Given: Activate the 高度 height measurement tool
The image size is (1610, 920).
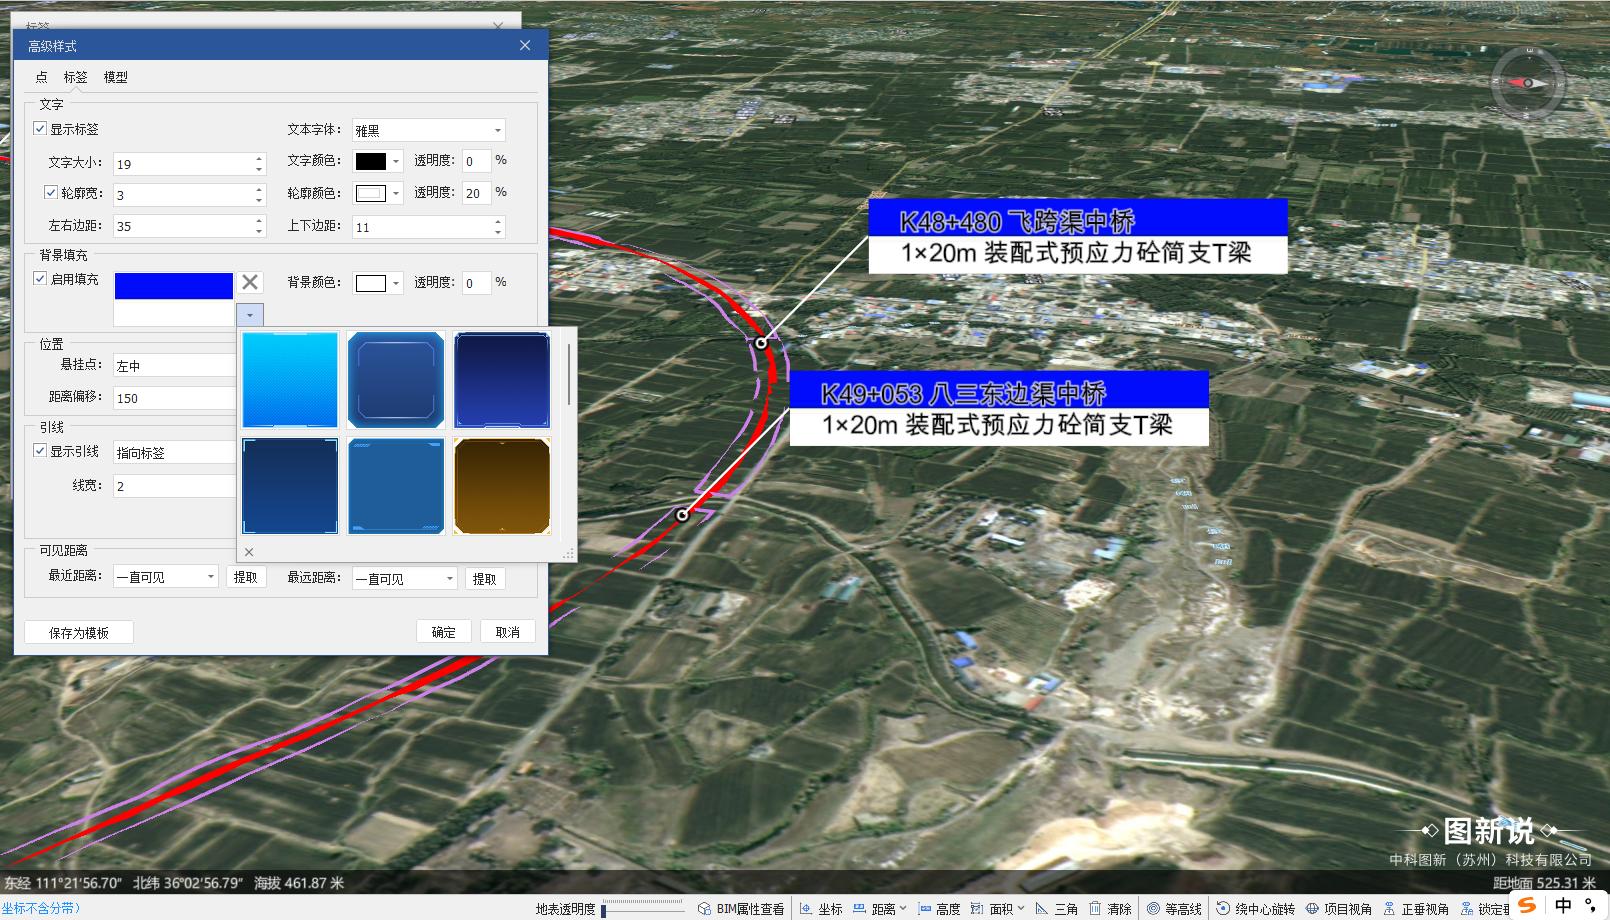Looking at the screenshot, I should [939, 909].
